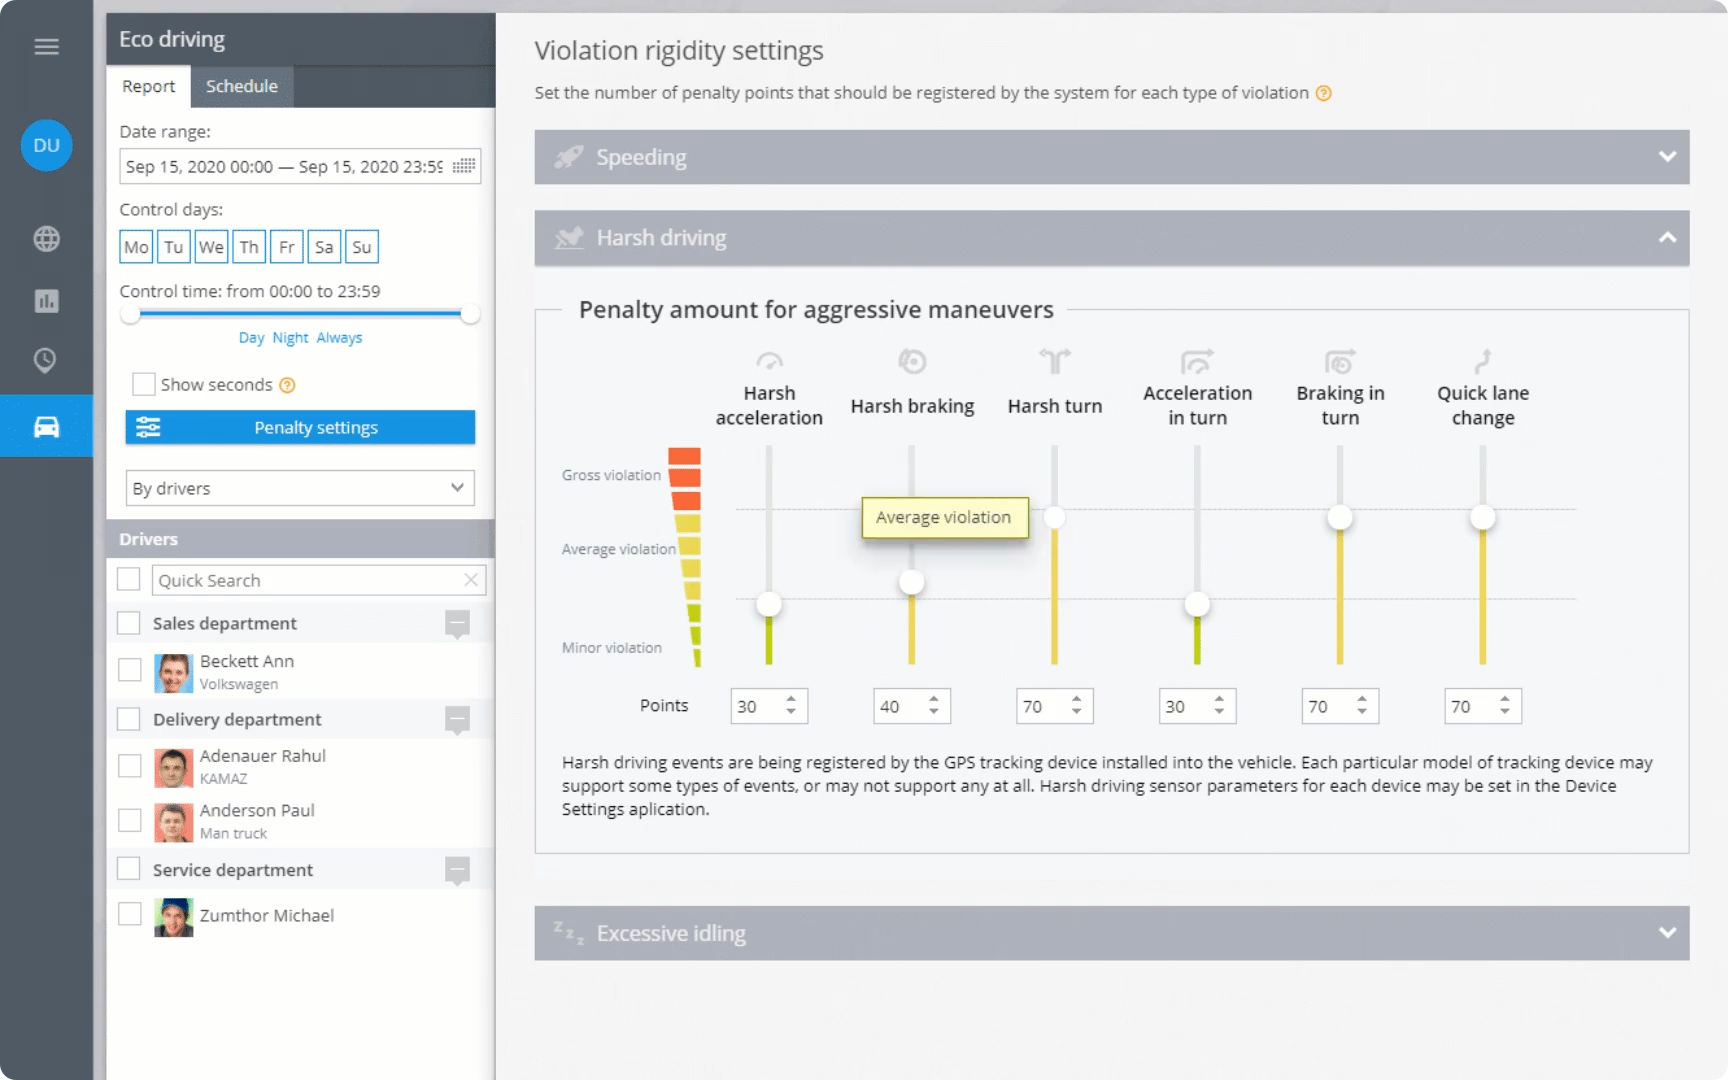The width and height of the screenshot is (1728, 1080).
Task: Collapse the Harsh driving section
Action: tap(1667, 238)
